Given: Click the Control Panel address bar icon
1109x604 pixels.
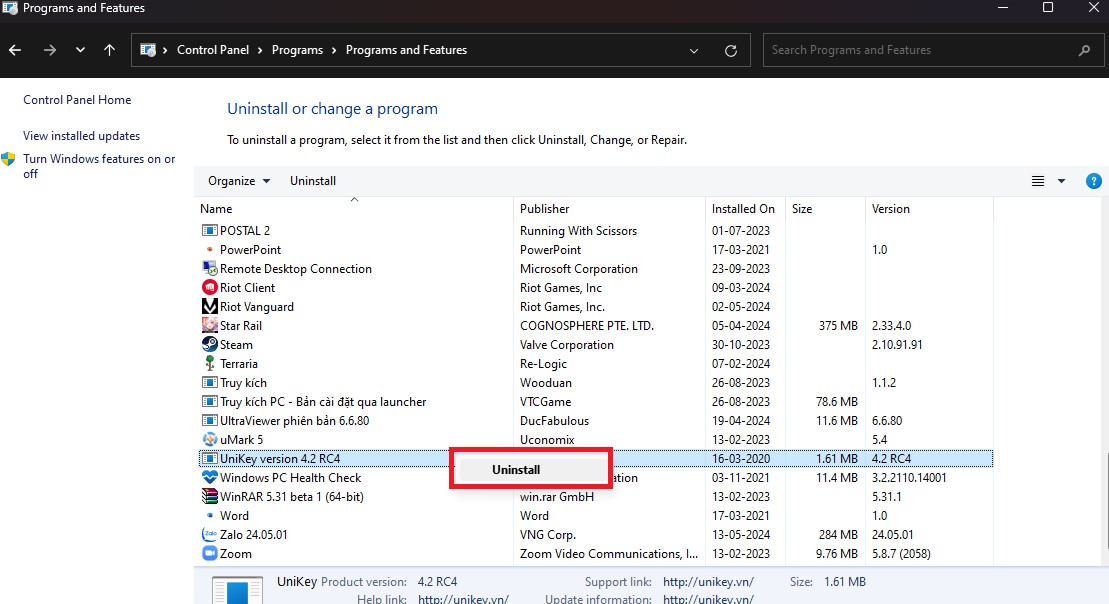Looking at the screenshot, I should click(x=148, y=50).
